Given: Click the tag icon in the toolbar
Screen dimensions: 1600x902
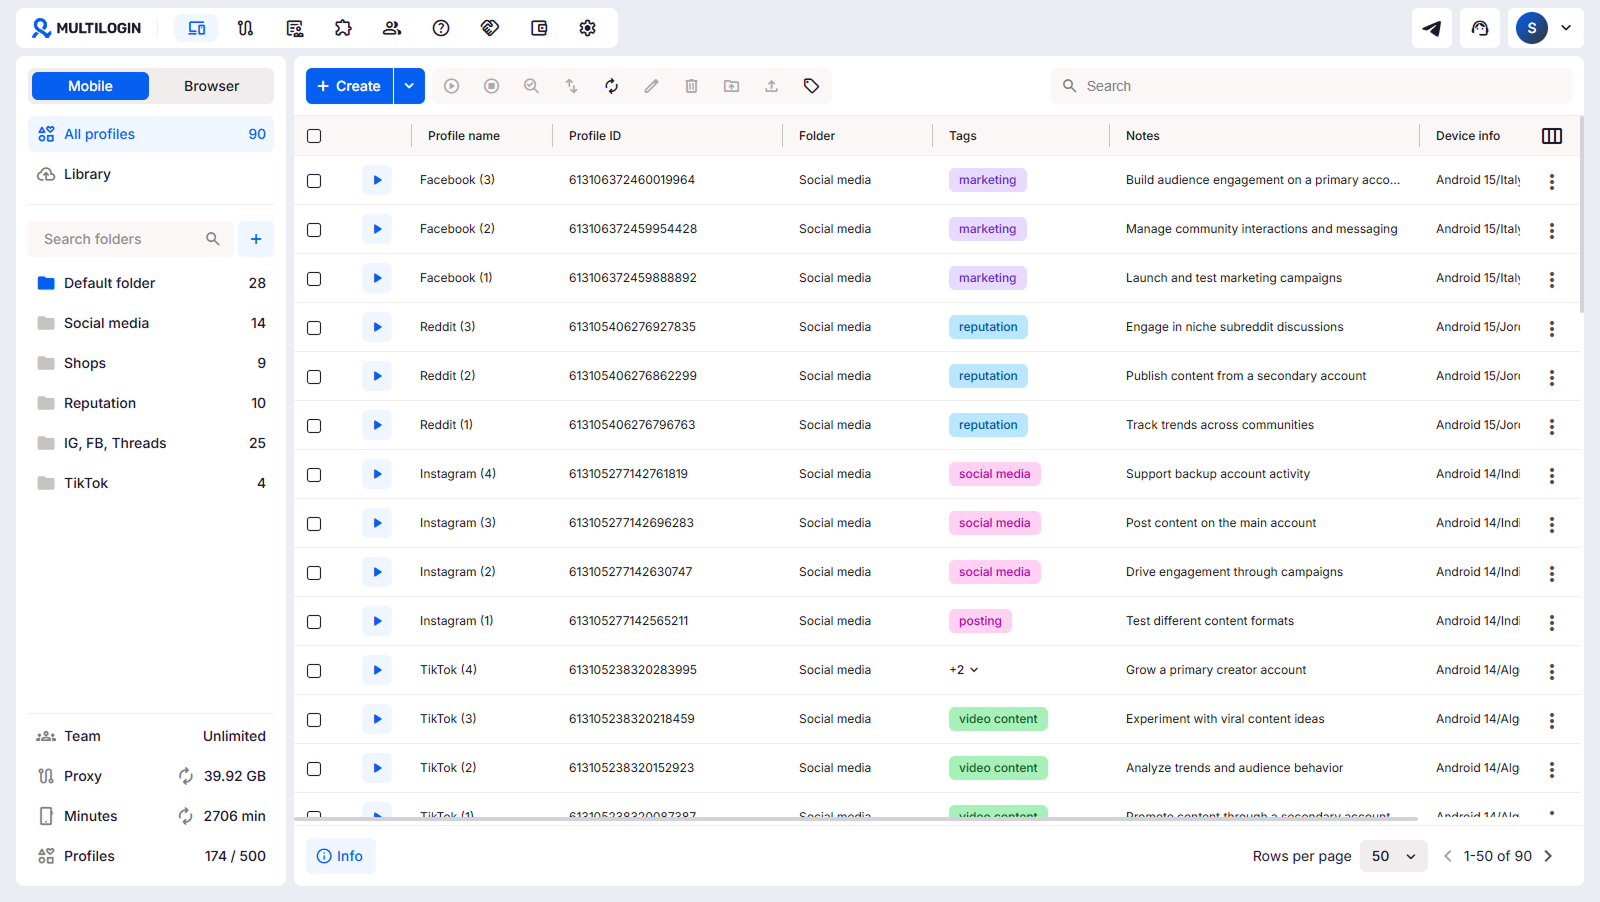Looking at the screenshot, I should pos(811,86).
